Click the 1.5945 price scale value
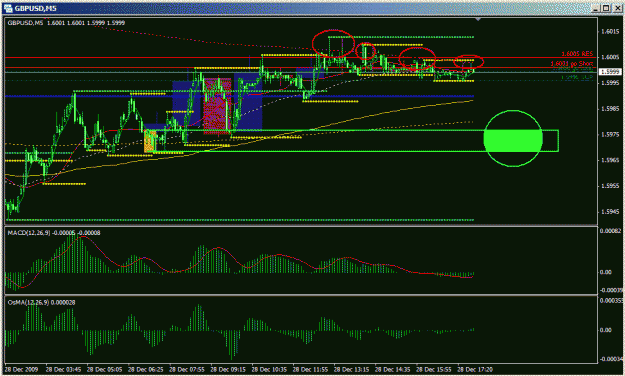The image size is (625, 376). pyautogui.click(x=610, y=211)
